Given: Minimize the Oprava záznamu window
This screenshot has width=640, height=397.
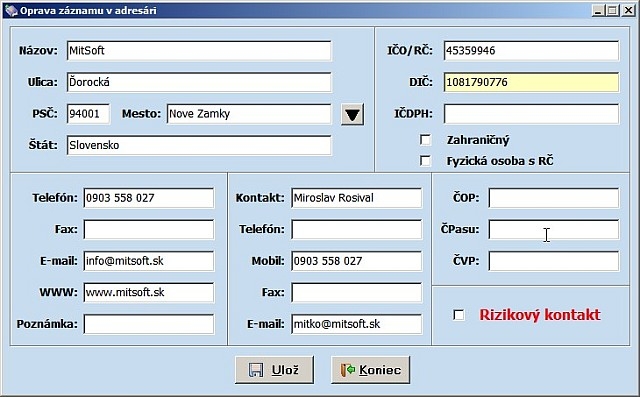Looking at the screenshot, I should (598, 10).
